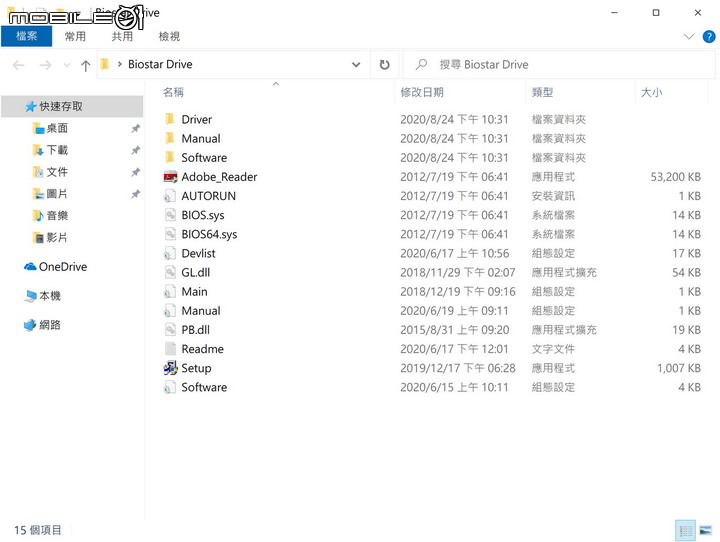Open 下載 in the sidebar
Viewport: 720px width, 542px height.
click(57, 150)
